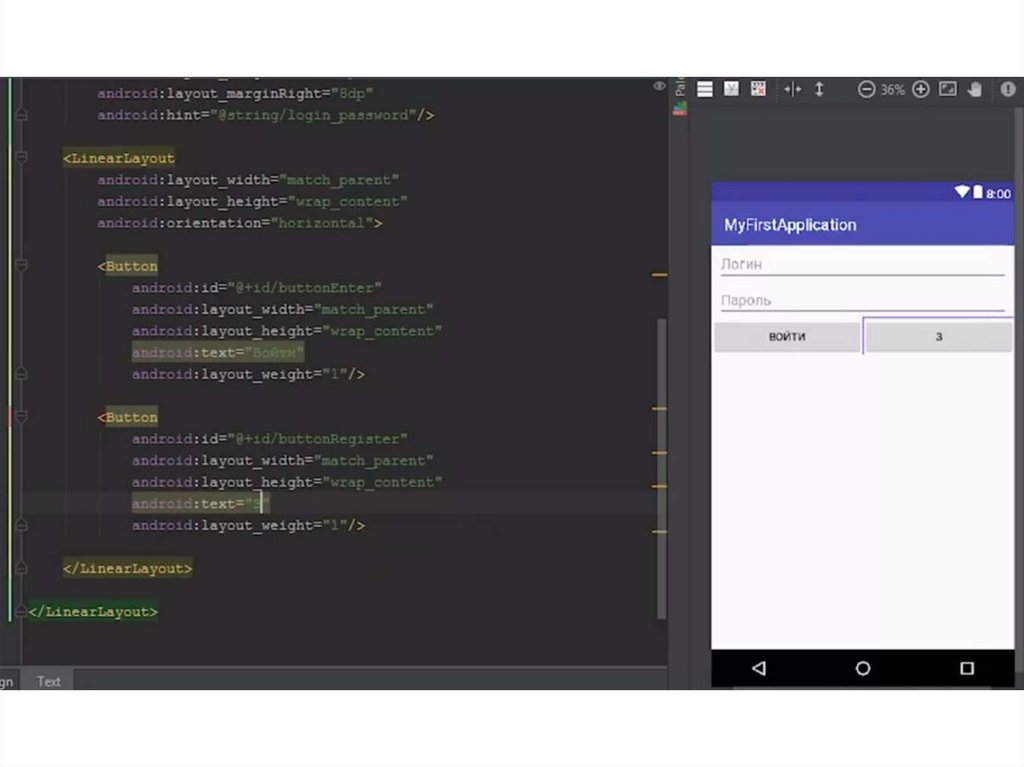Screen dimensions: 1024x767
Task: Switch to the Design tab
Action: [x=7, y=681]
